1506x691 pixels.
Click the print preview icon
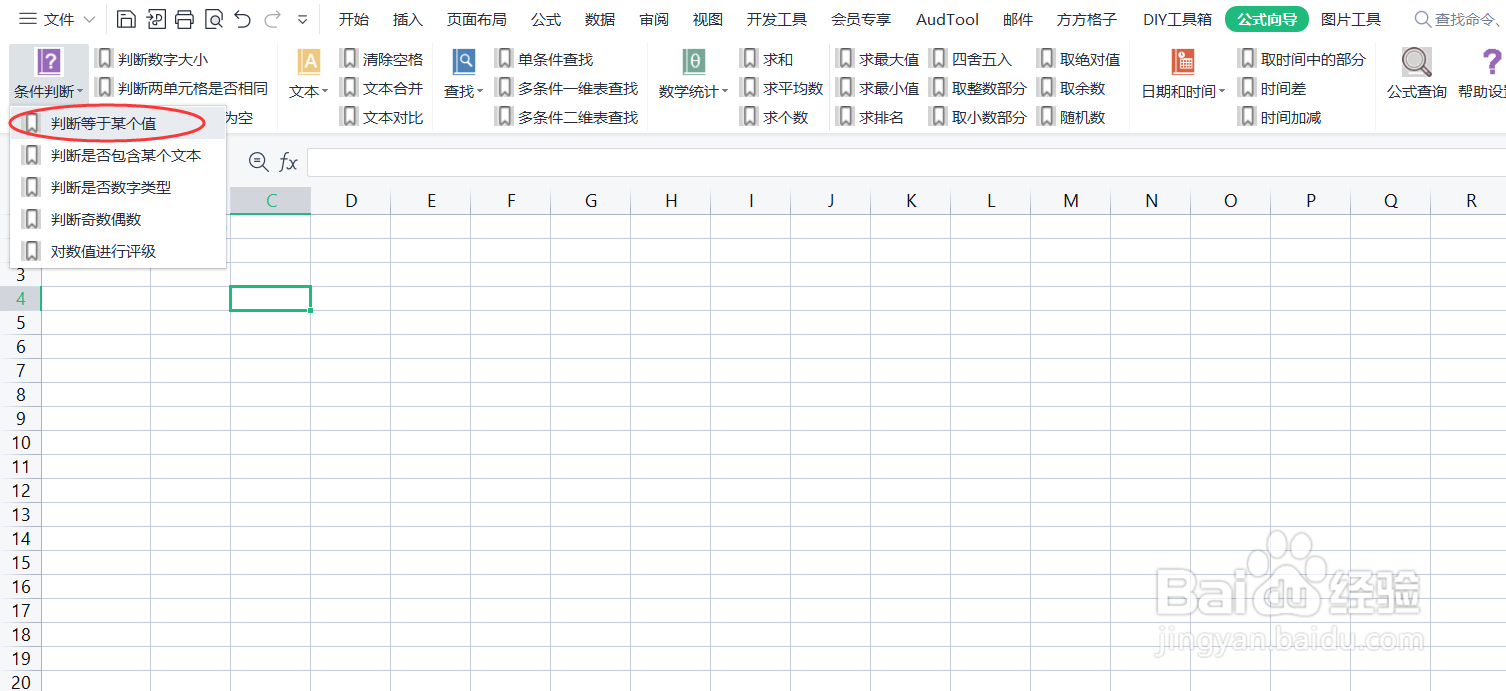213,19
